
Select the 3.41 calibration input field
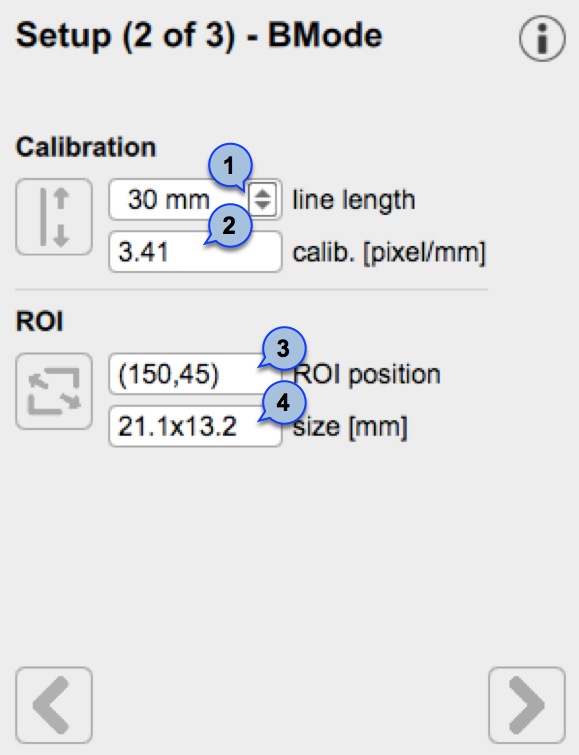(x=196, y=252)
